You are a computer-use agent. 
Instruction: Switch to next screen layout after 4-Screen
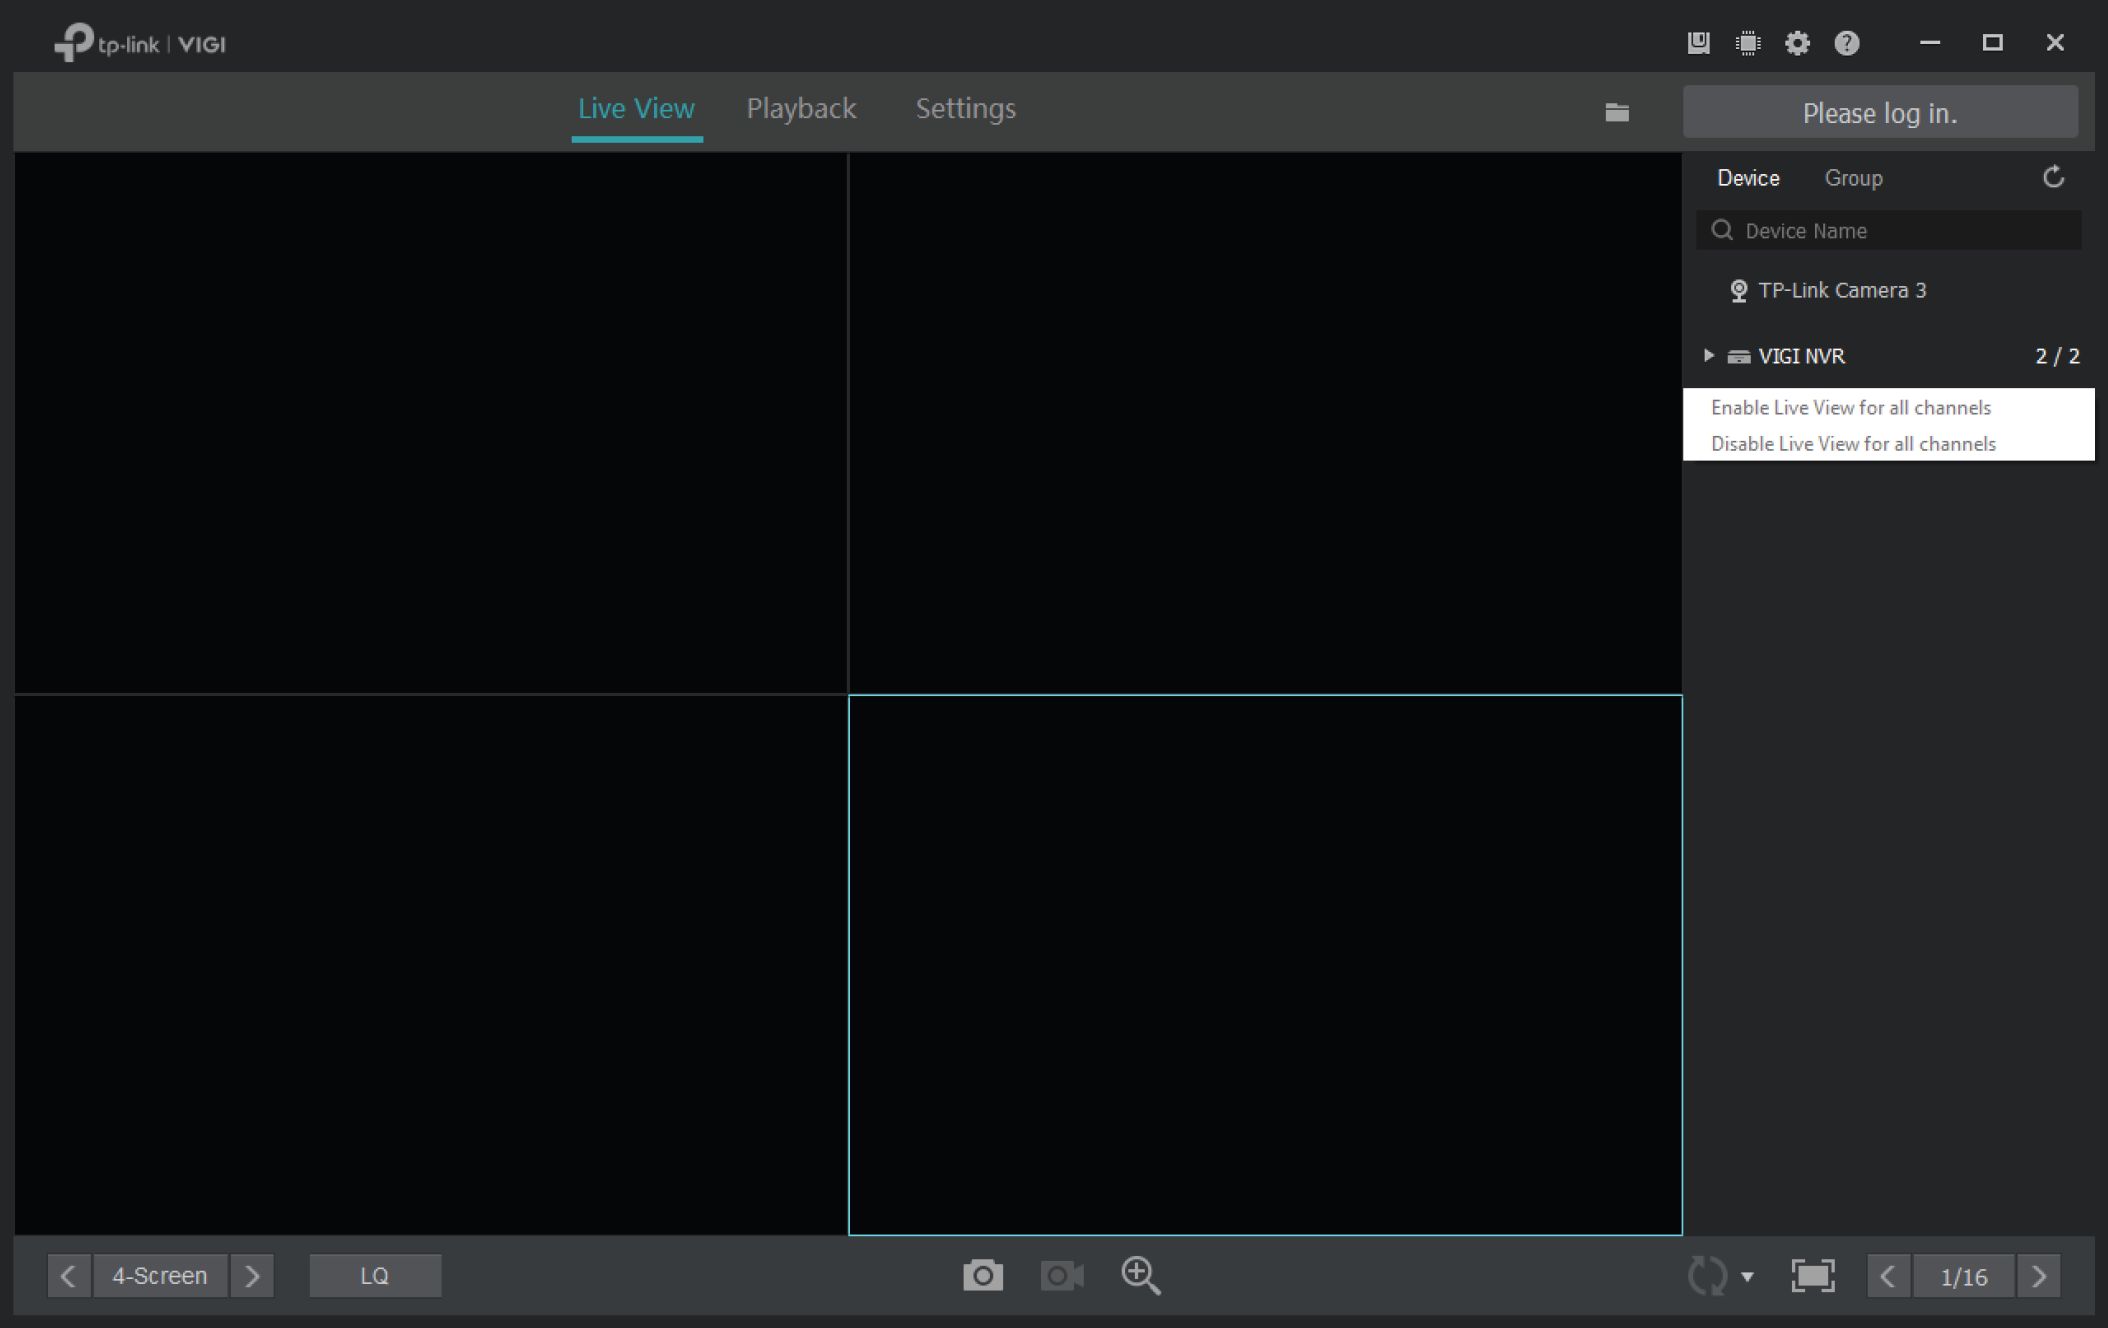252,1276
